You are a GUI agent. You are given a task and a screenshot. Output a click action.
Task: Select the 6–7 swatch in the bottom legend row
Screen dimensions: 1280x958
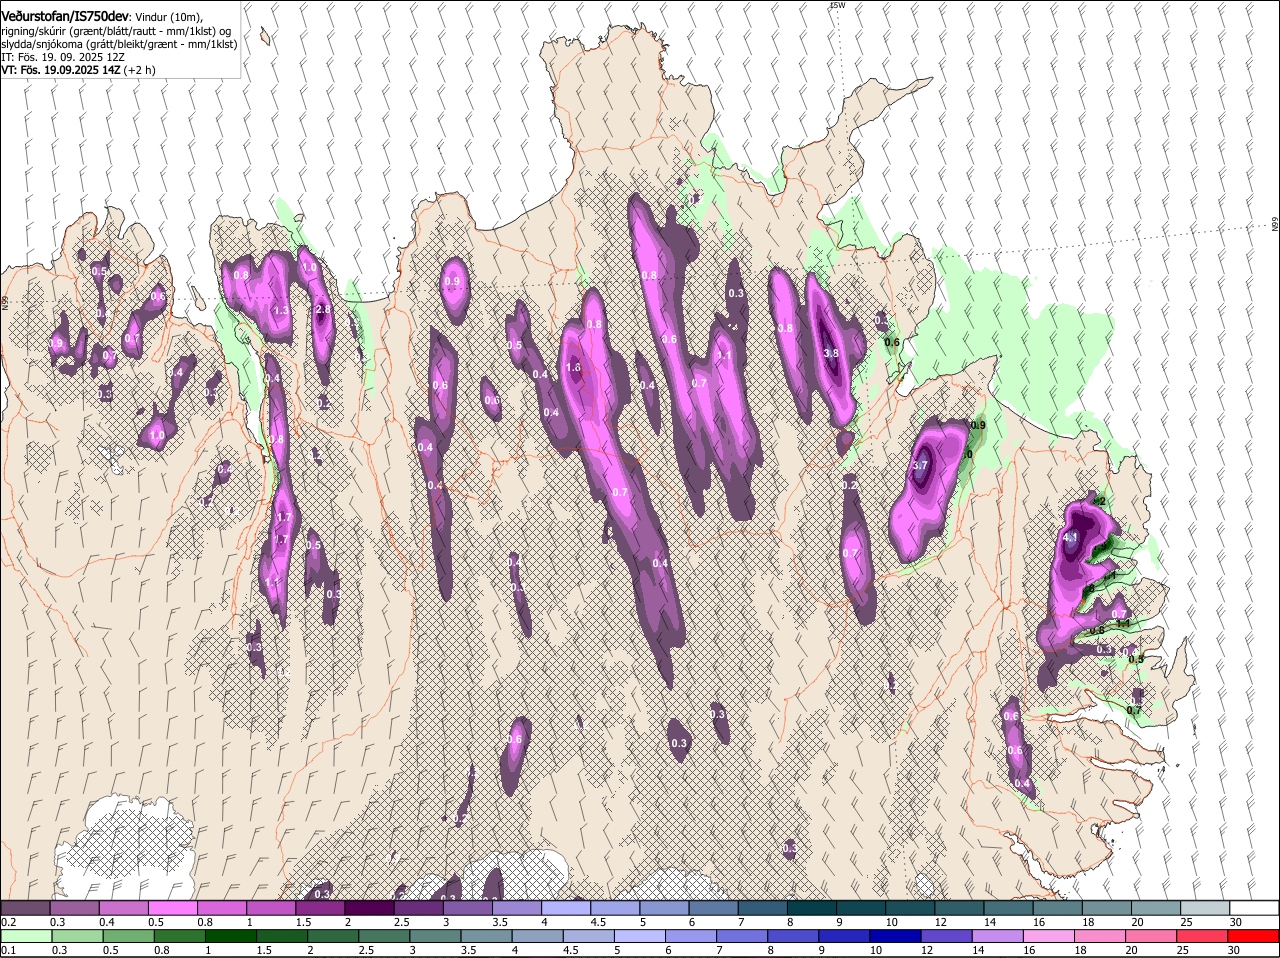[691, 936]
